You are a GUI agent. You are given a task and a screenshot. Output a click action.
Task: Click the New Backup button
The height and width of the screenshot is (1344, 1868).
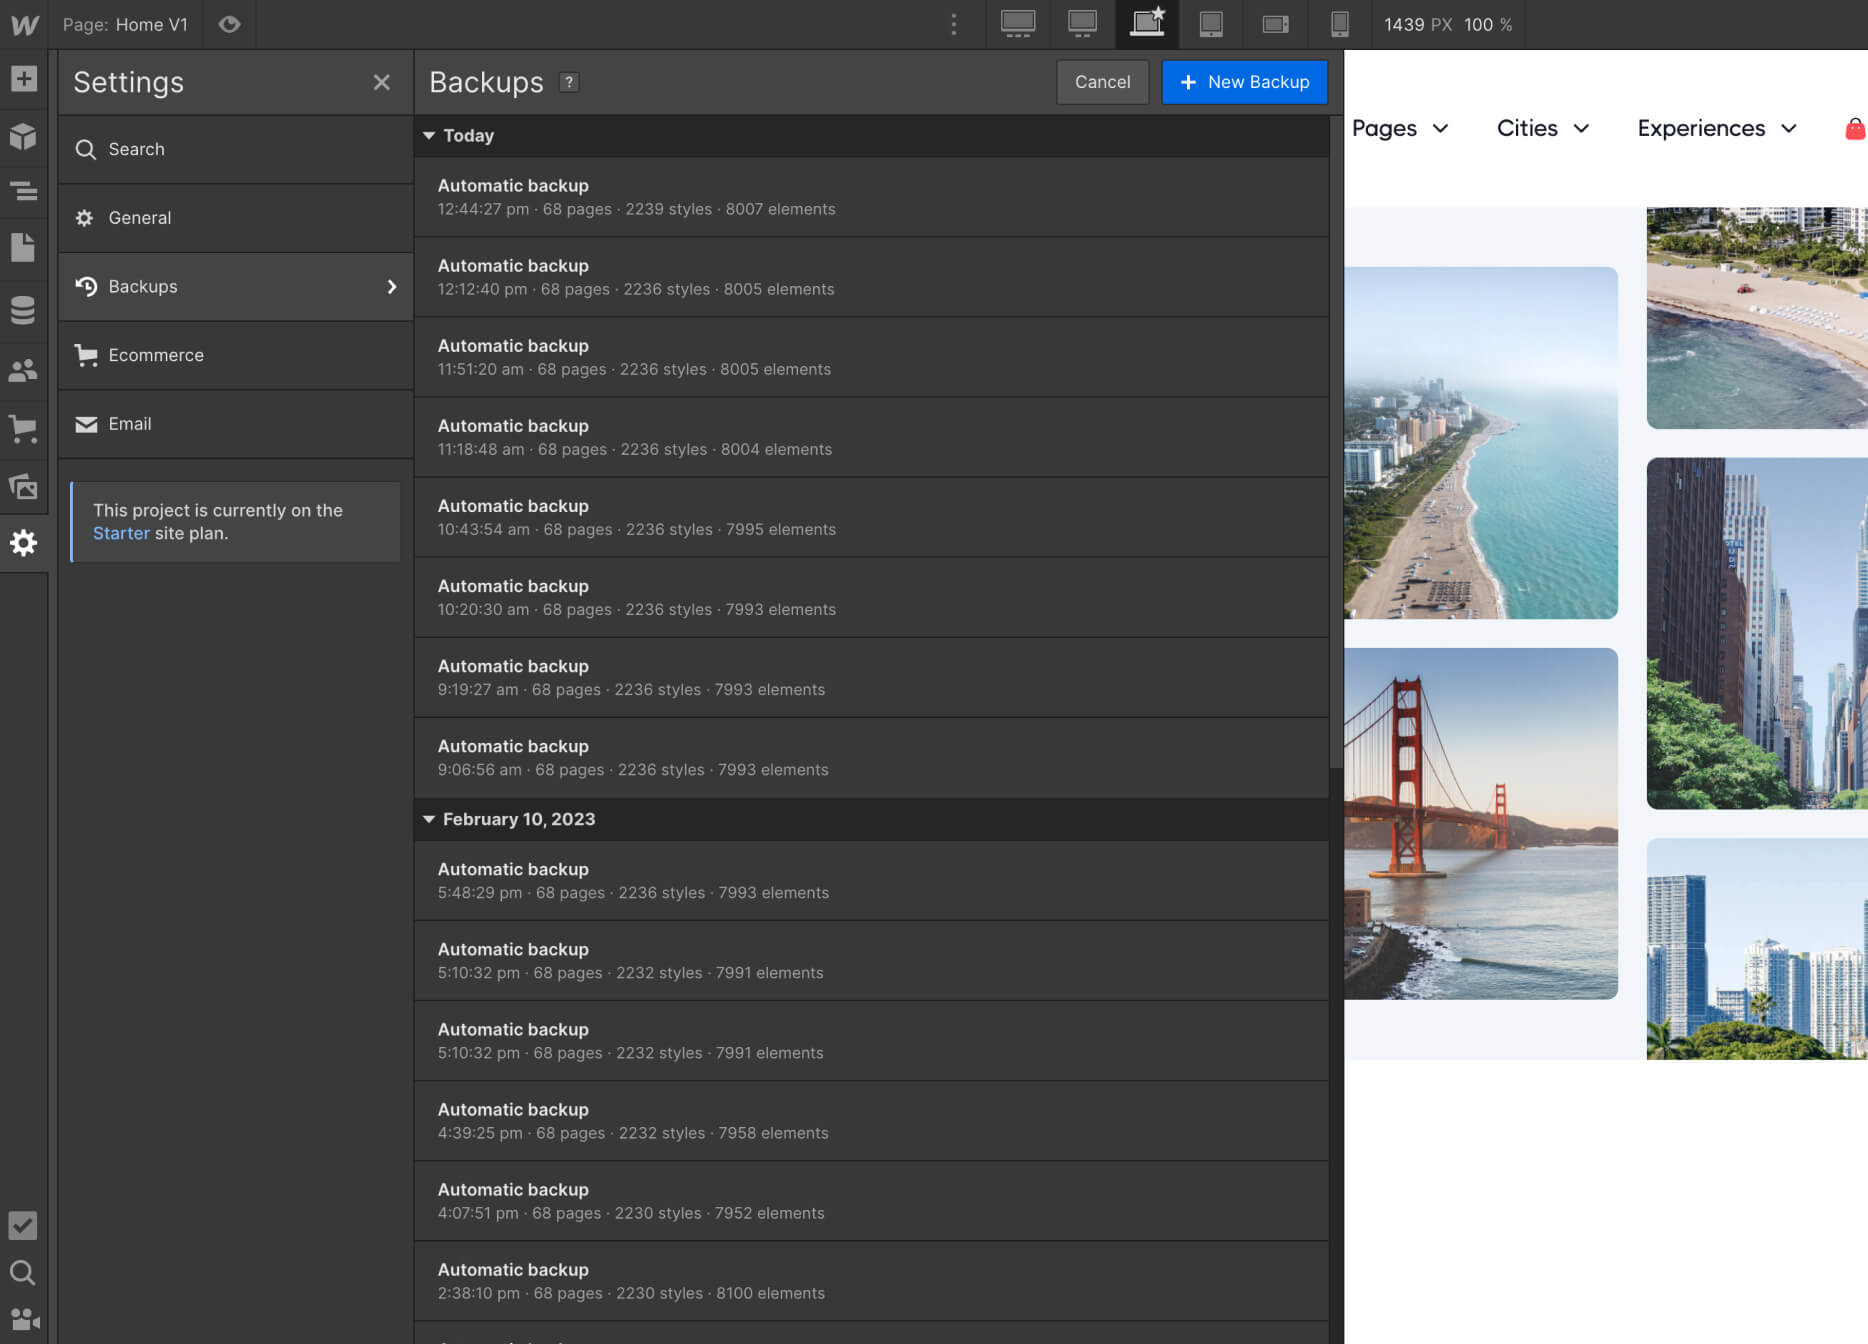coord(1244,82)
